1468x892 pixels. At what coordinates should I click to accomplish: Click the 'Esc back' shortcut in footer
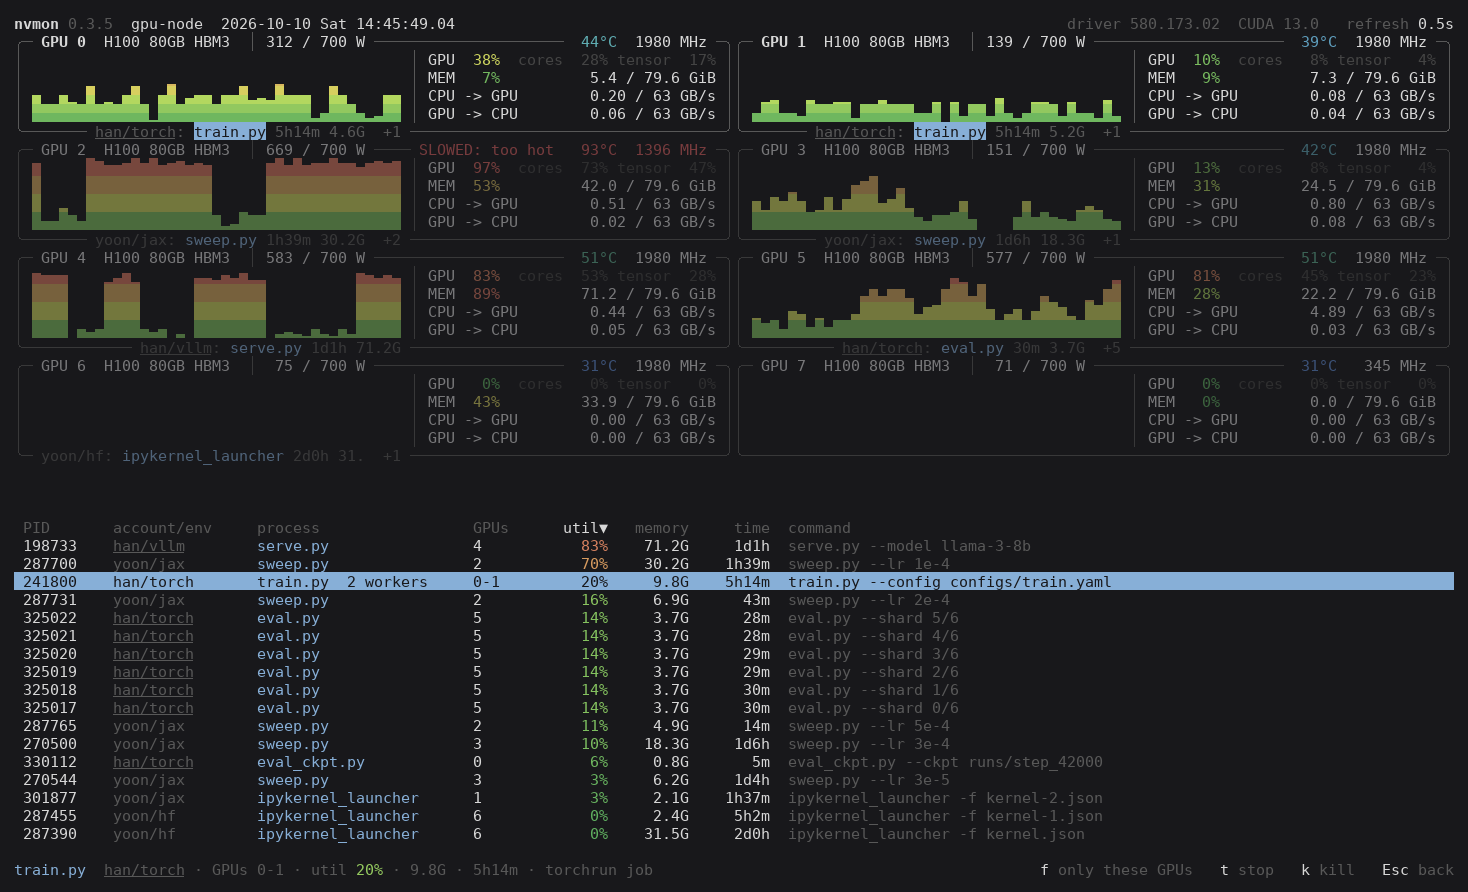1418,870
